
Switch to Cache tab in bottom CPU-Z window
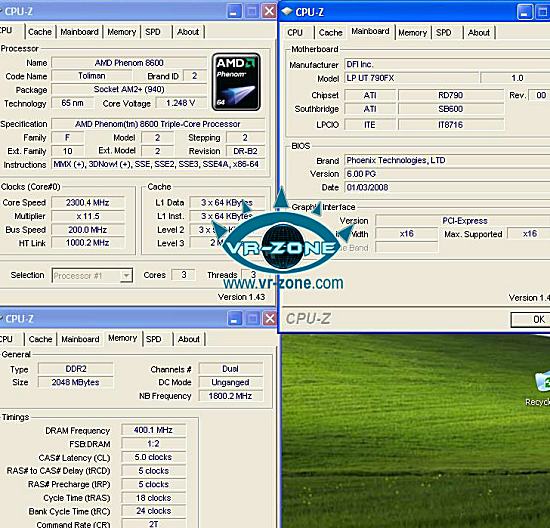[x=41, y=339]
